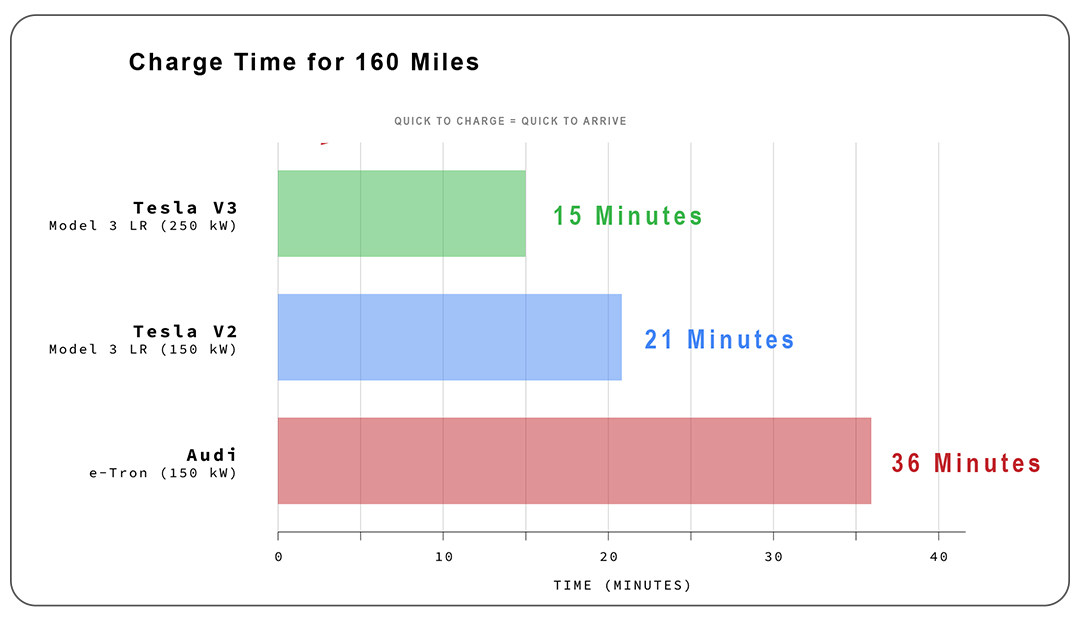The width and height of the screenshot is (1080, 623).
Task: Select the e-Tron (150 kW) sublabel
Action: click(x=163, y=473)
